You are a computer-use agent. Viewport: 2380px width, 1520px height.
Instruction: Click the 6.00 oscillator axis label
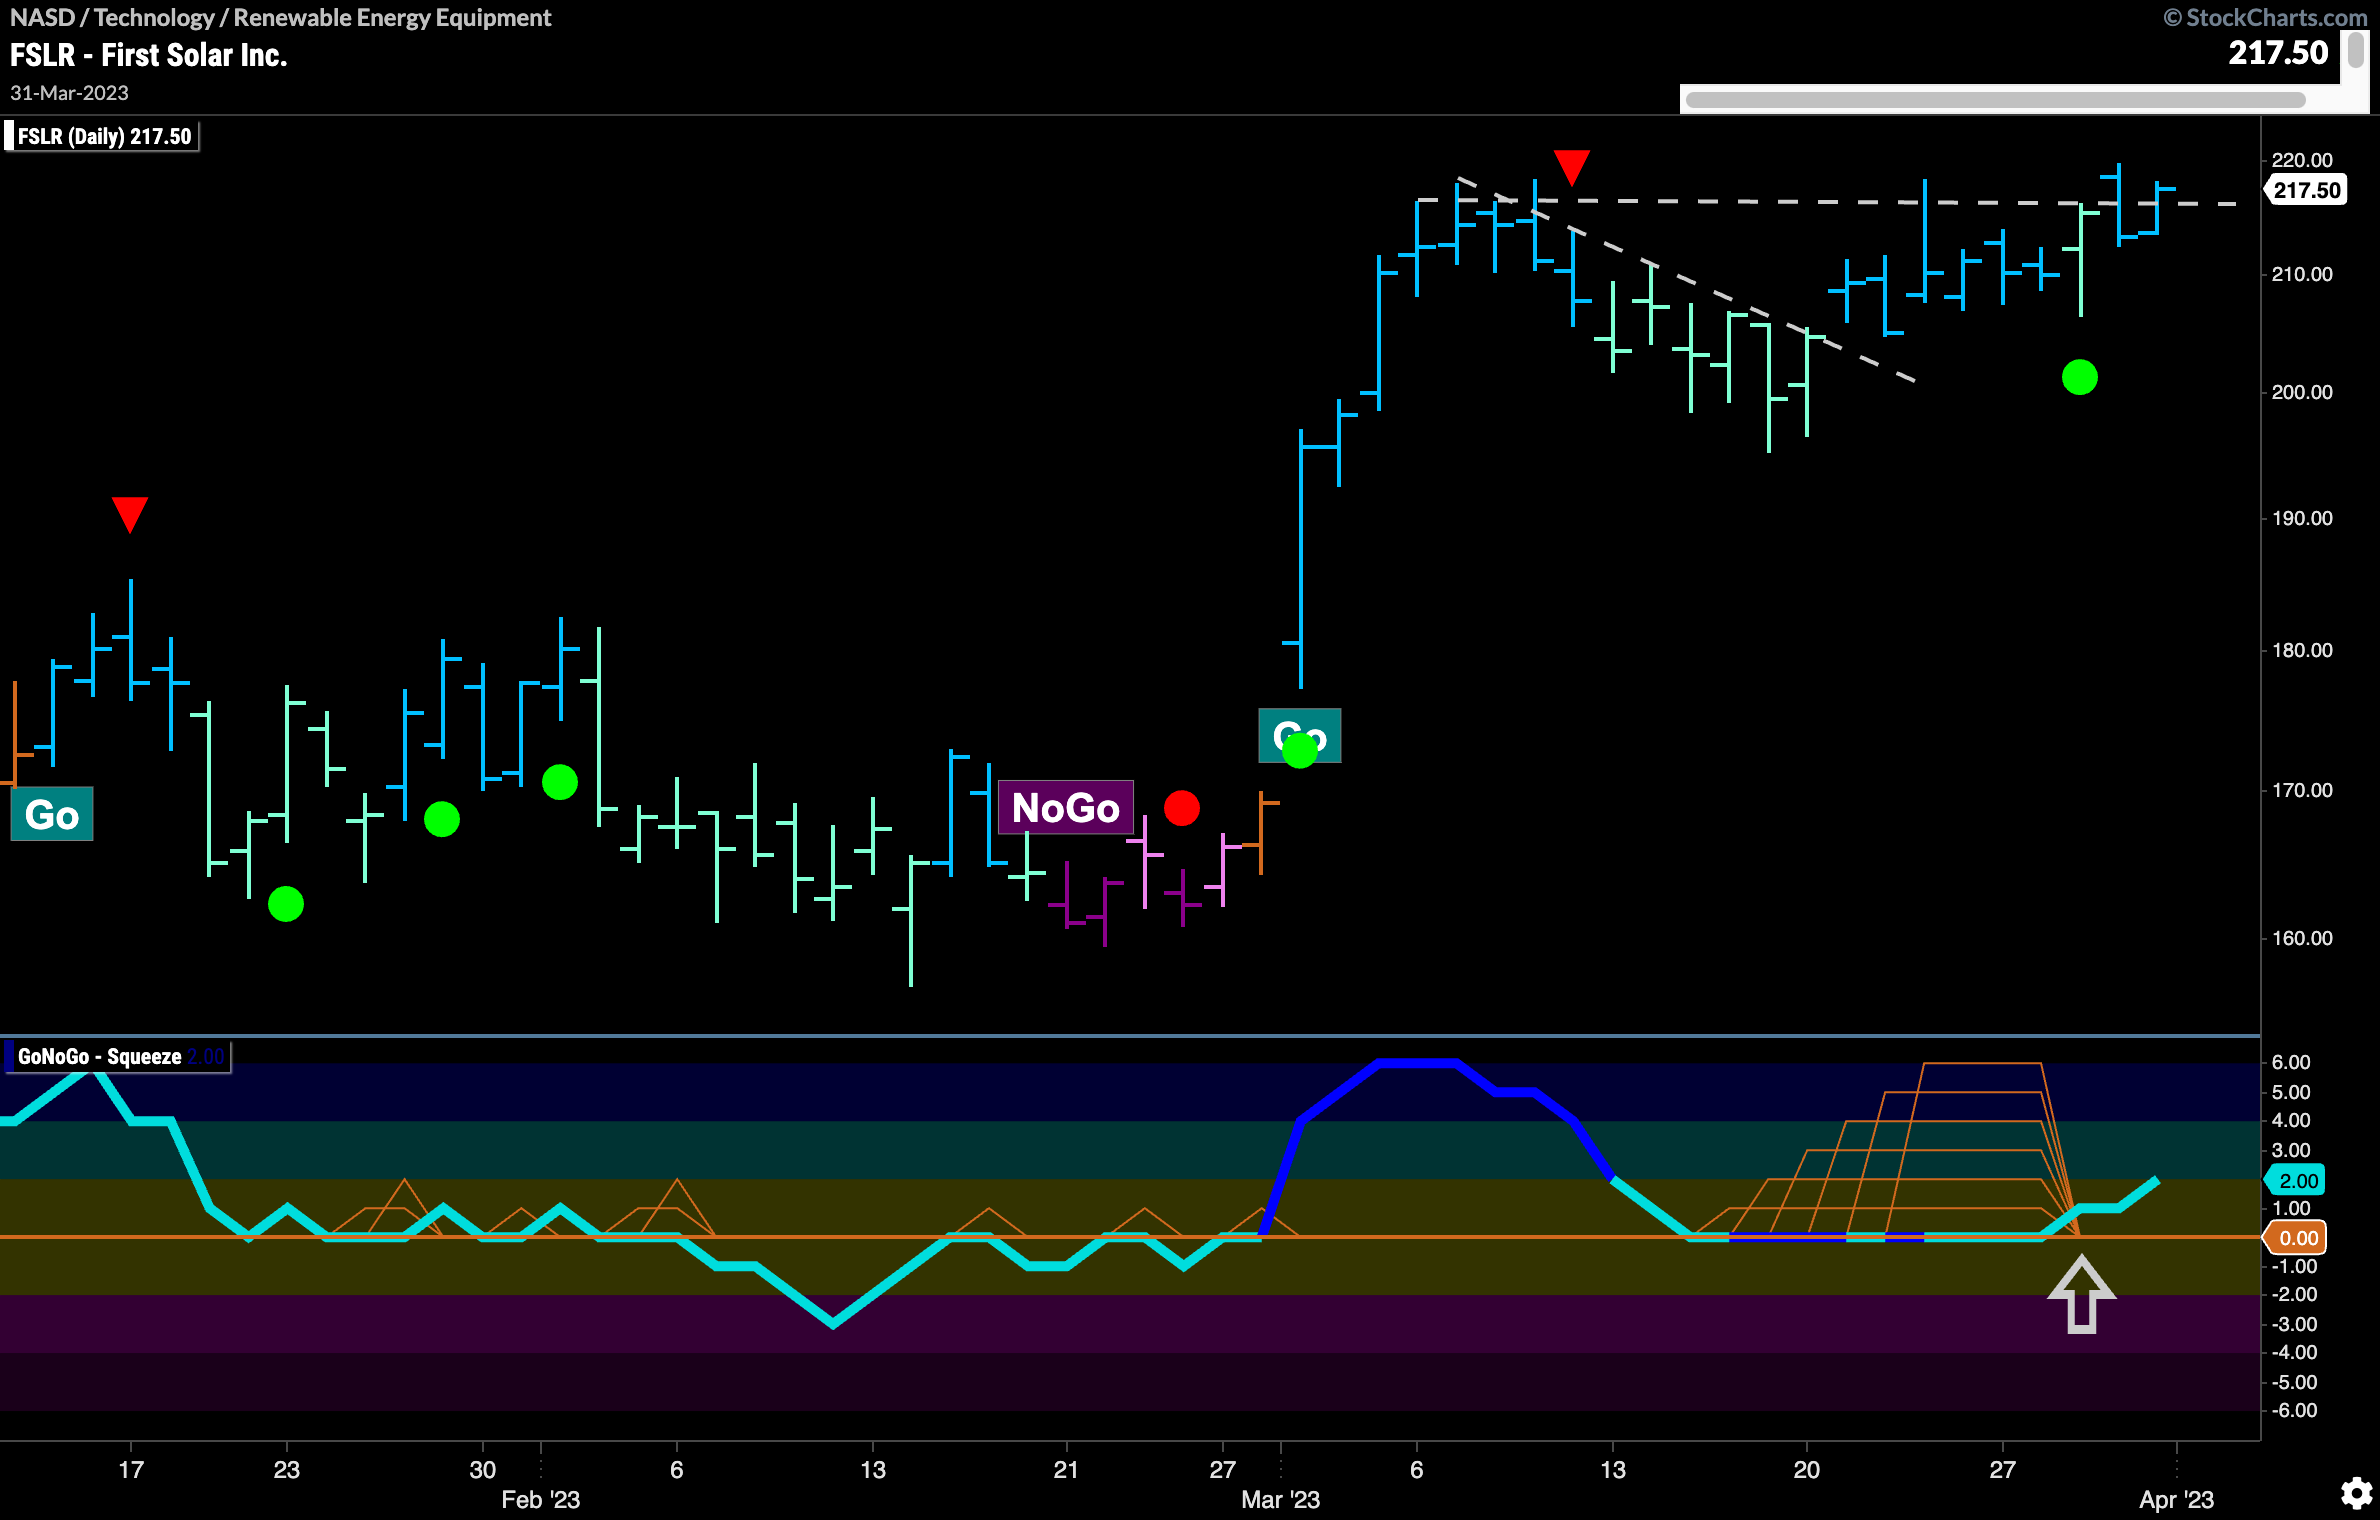pos(2291,1062)
